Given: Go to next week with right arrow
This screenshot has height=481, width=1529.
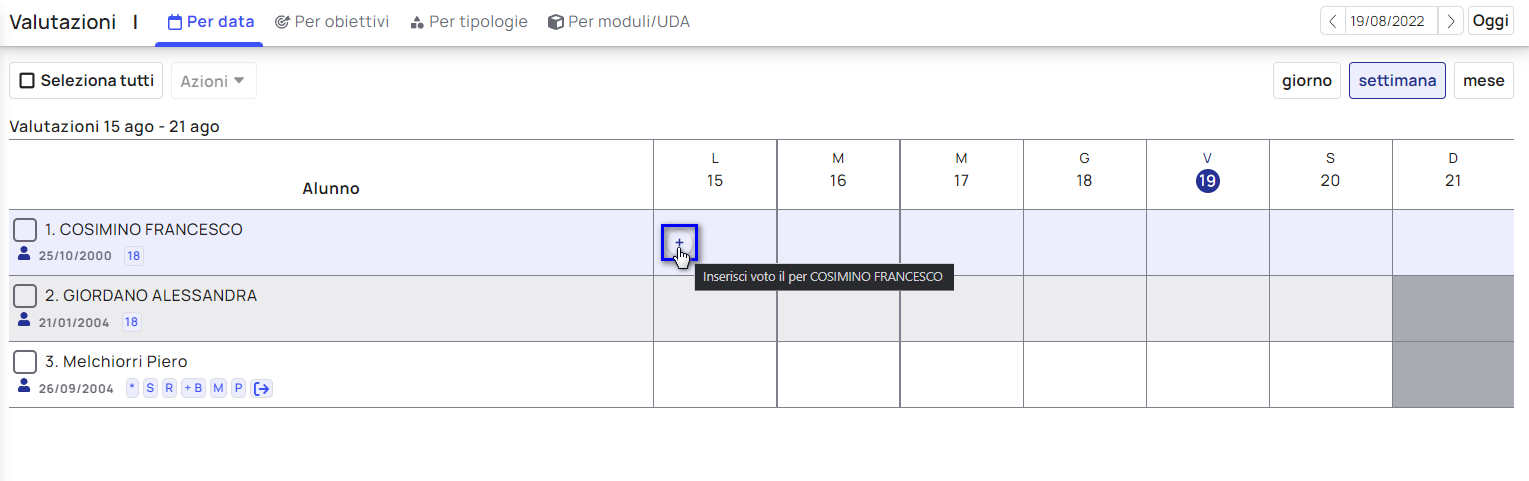Looking at the screenshot, I should point(1451,21).
